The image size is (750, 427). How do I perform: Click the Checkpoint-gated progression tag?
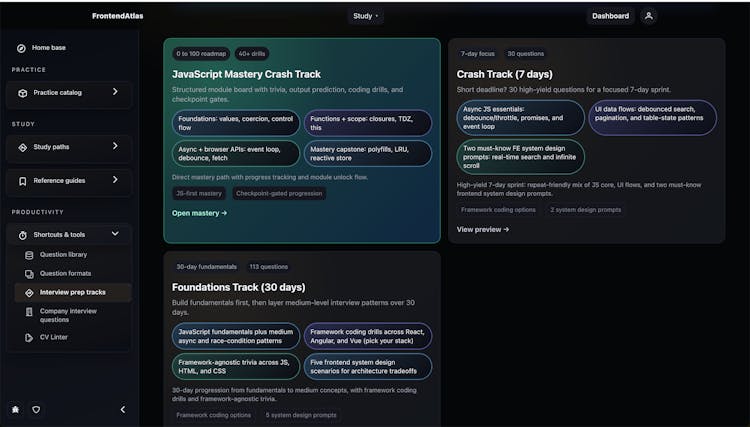[279, 194]
